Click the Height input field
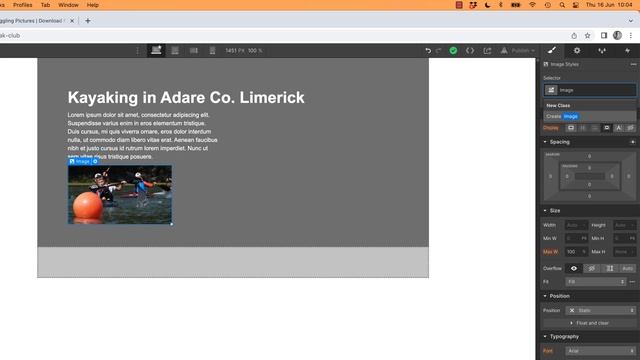Screen dimensions: 640x360 click(624, 225)
